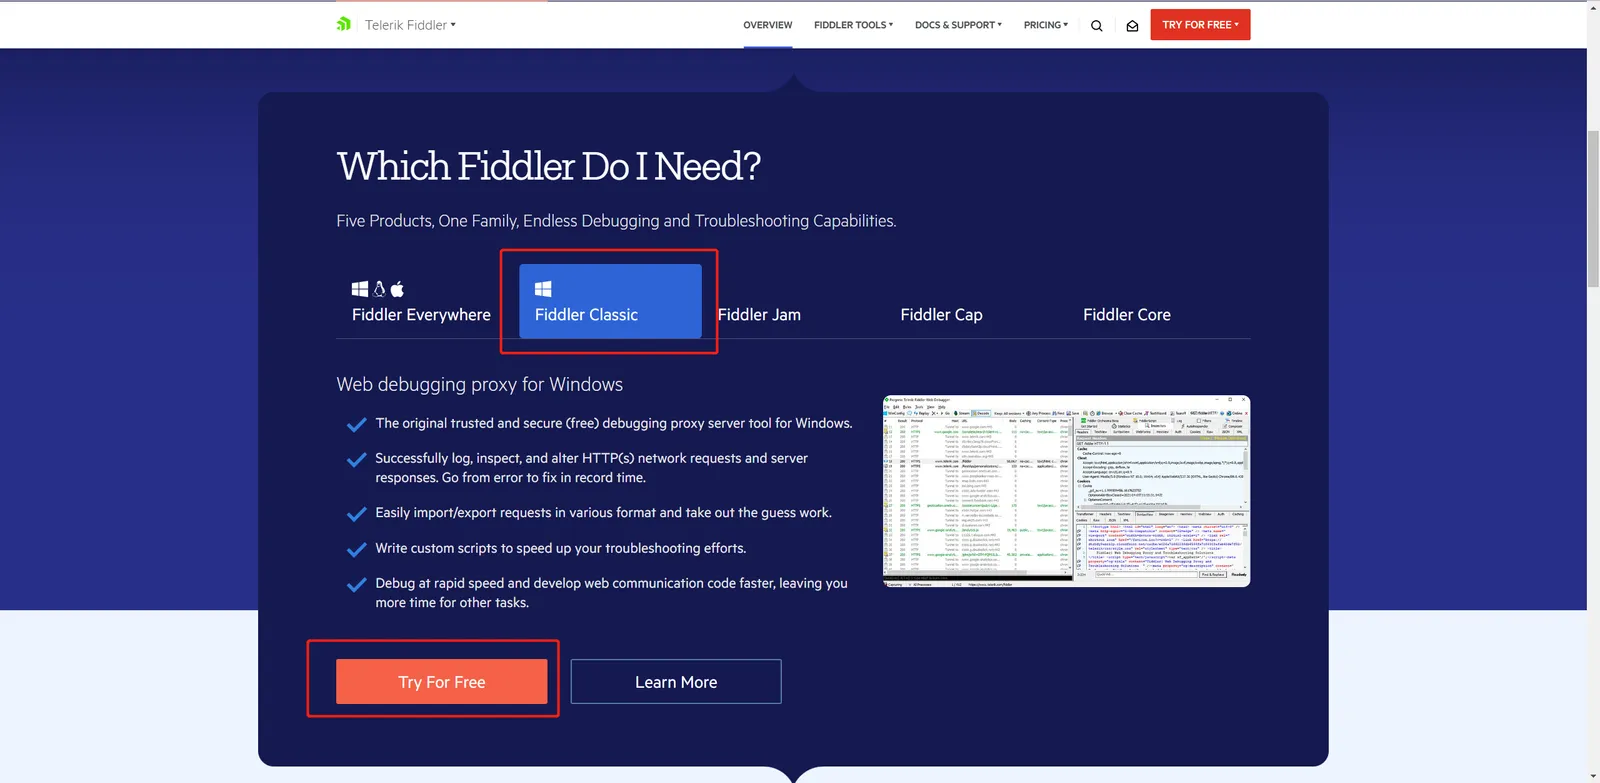Click the scrollbar up arrow
The height and width of the screenshot is (783, 1600).
point(1593,7)
